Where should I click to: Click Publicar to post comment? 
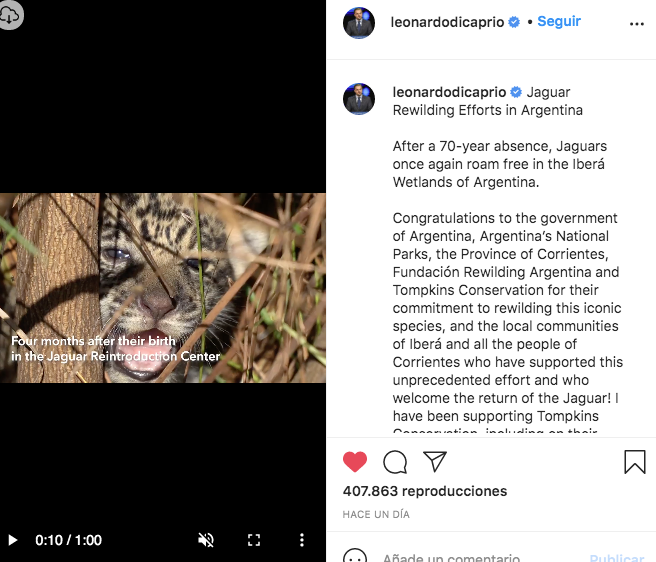click(x=616, y=557)
